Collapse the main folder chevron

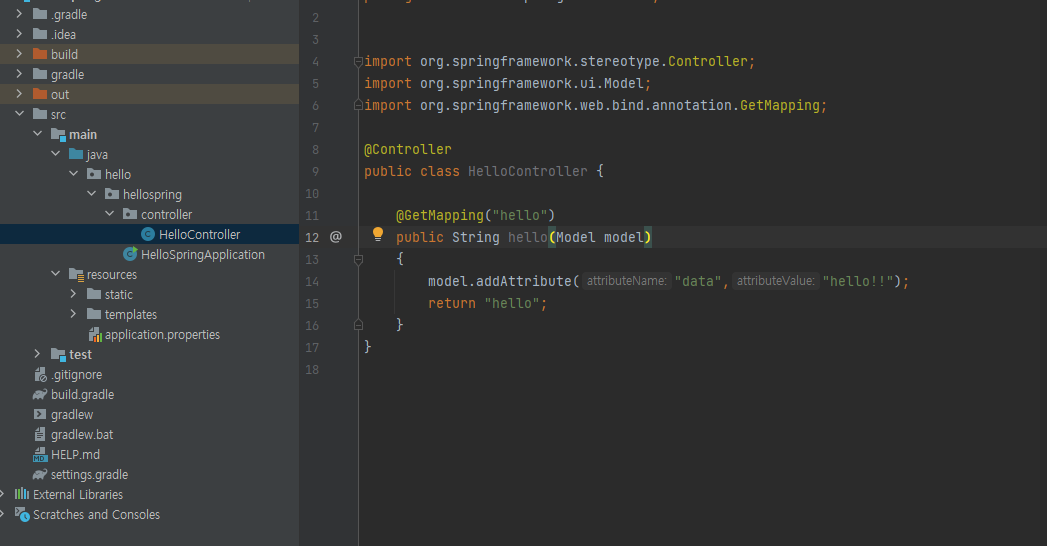tap(37, 134)
